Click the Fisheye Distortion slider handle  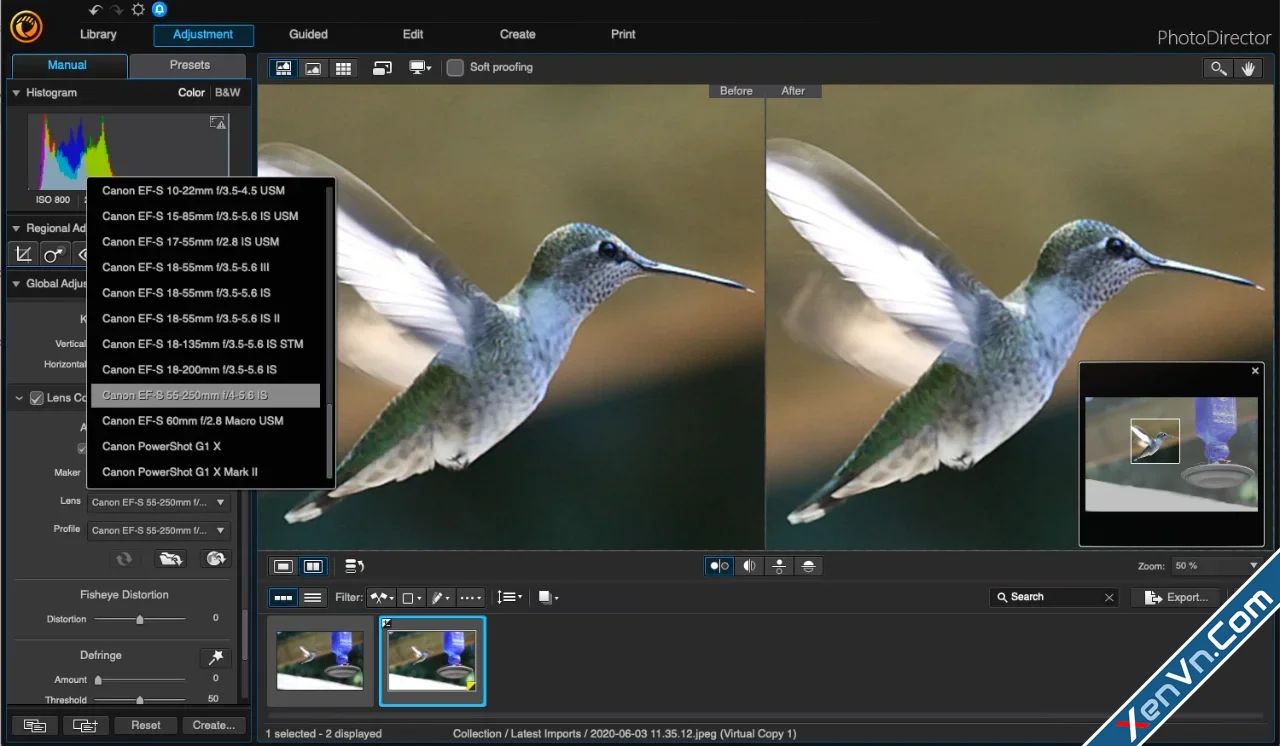tap(140, 620)
